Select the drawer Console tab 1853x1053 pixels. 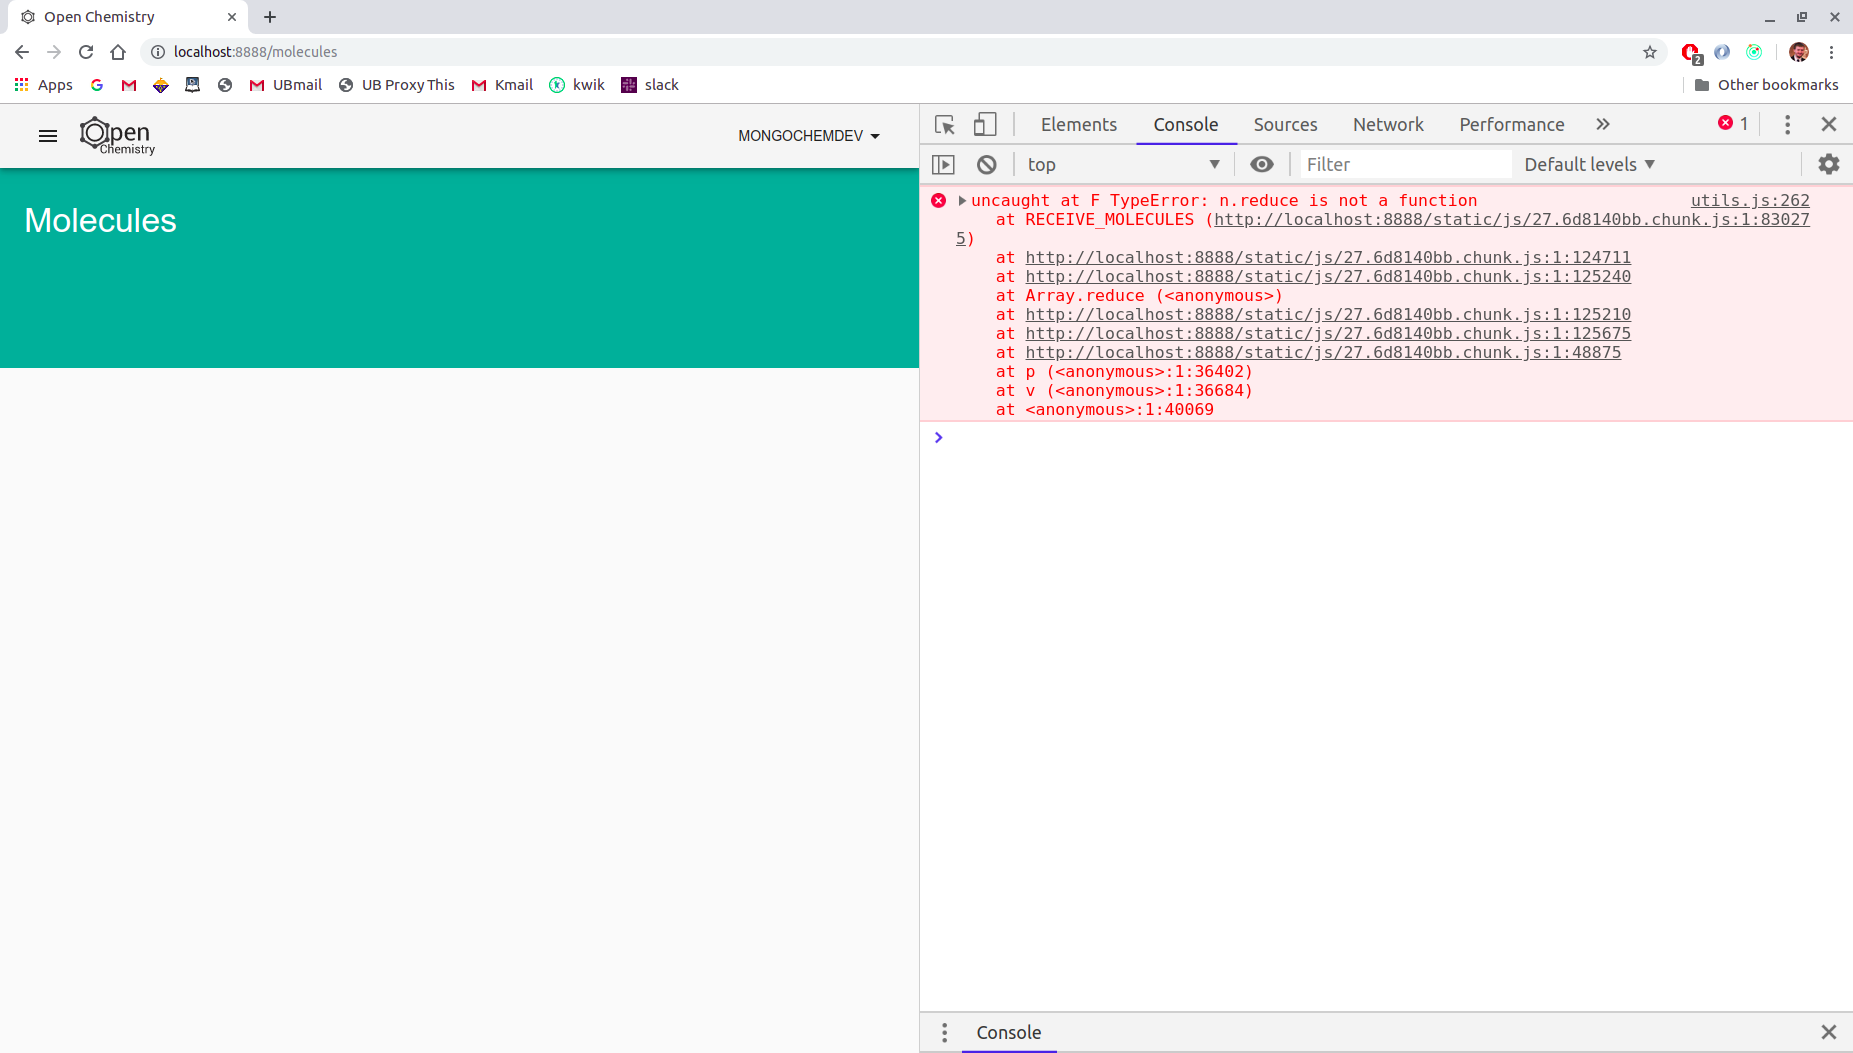[1008, 1032]
